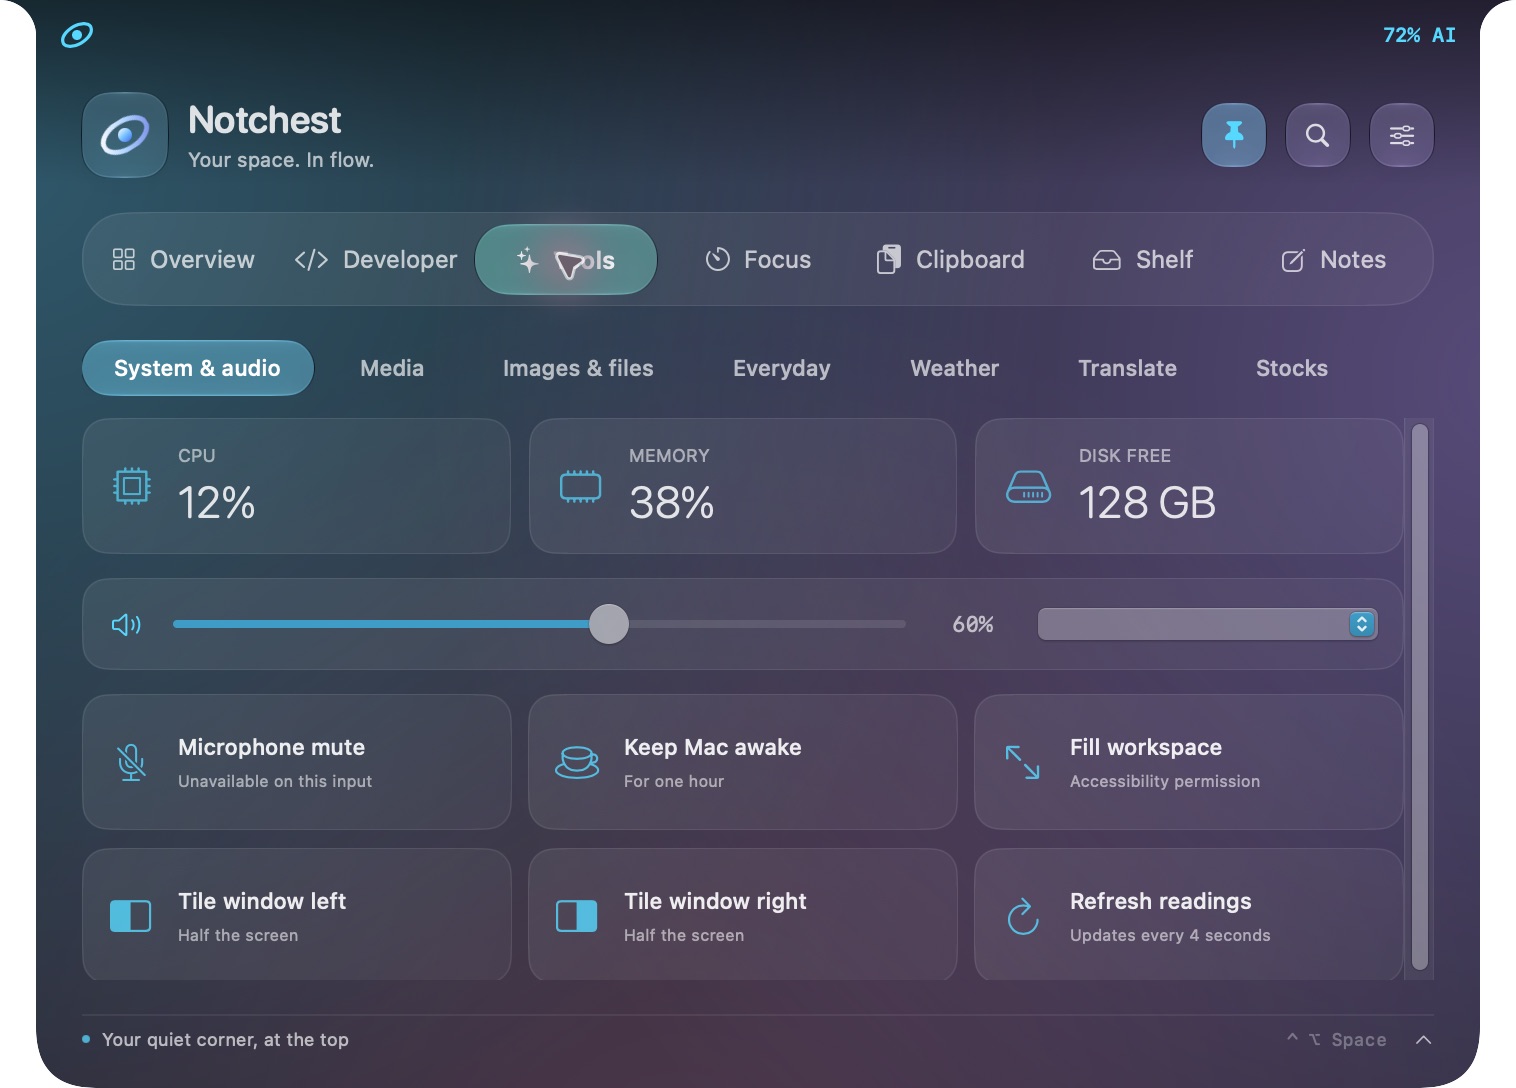Click 'Your quiet corner, at the top' status
This screenshot has height=1088, width=1516.
point(225,1040)
